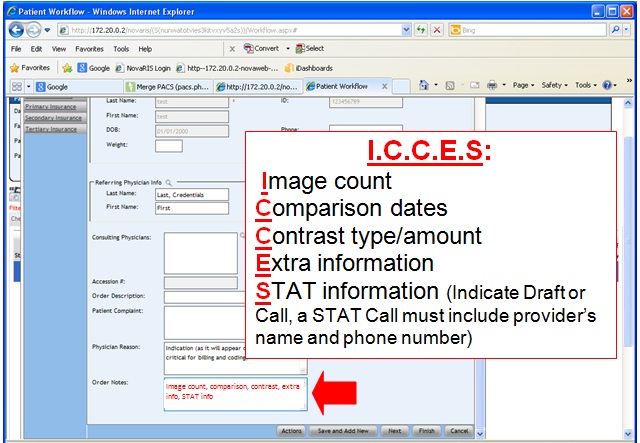Viewport: 640px width, 443px height.
Task: Click the Referring Physician search magnifier
Action: (x=169, y=183)
